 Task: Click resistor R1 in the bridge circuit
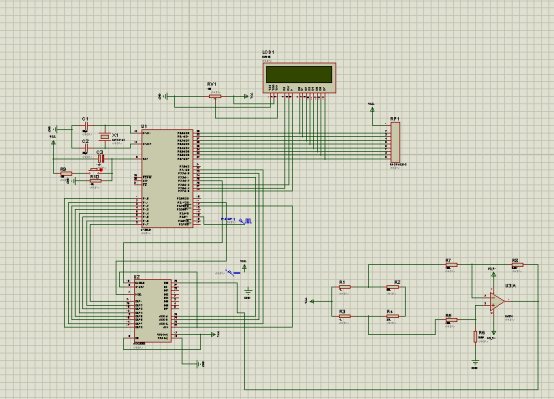[x=345, y=287]
